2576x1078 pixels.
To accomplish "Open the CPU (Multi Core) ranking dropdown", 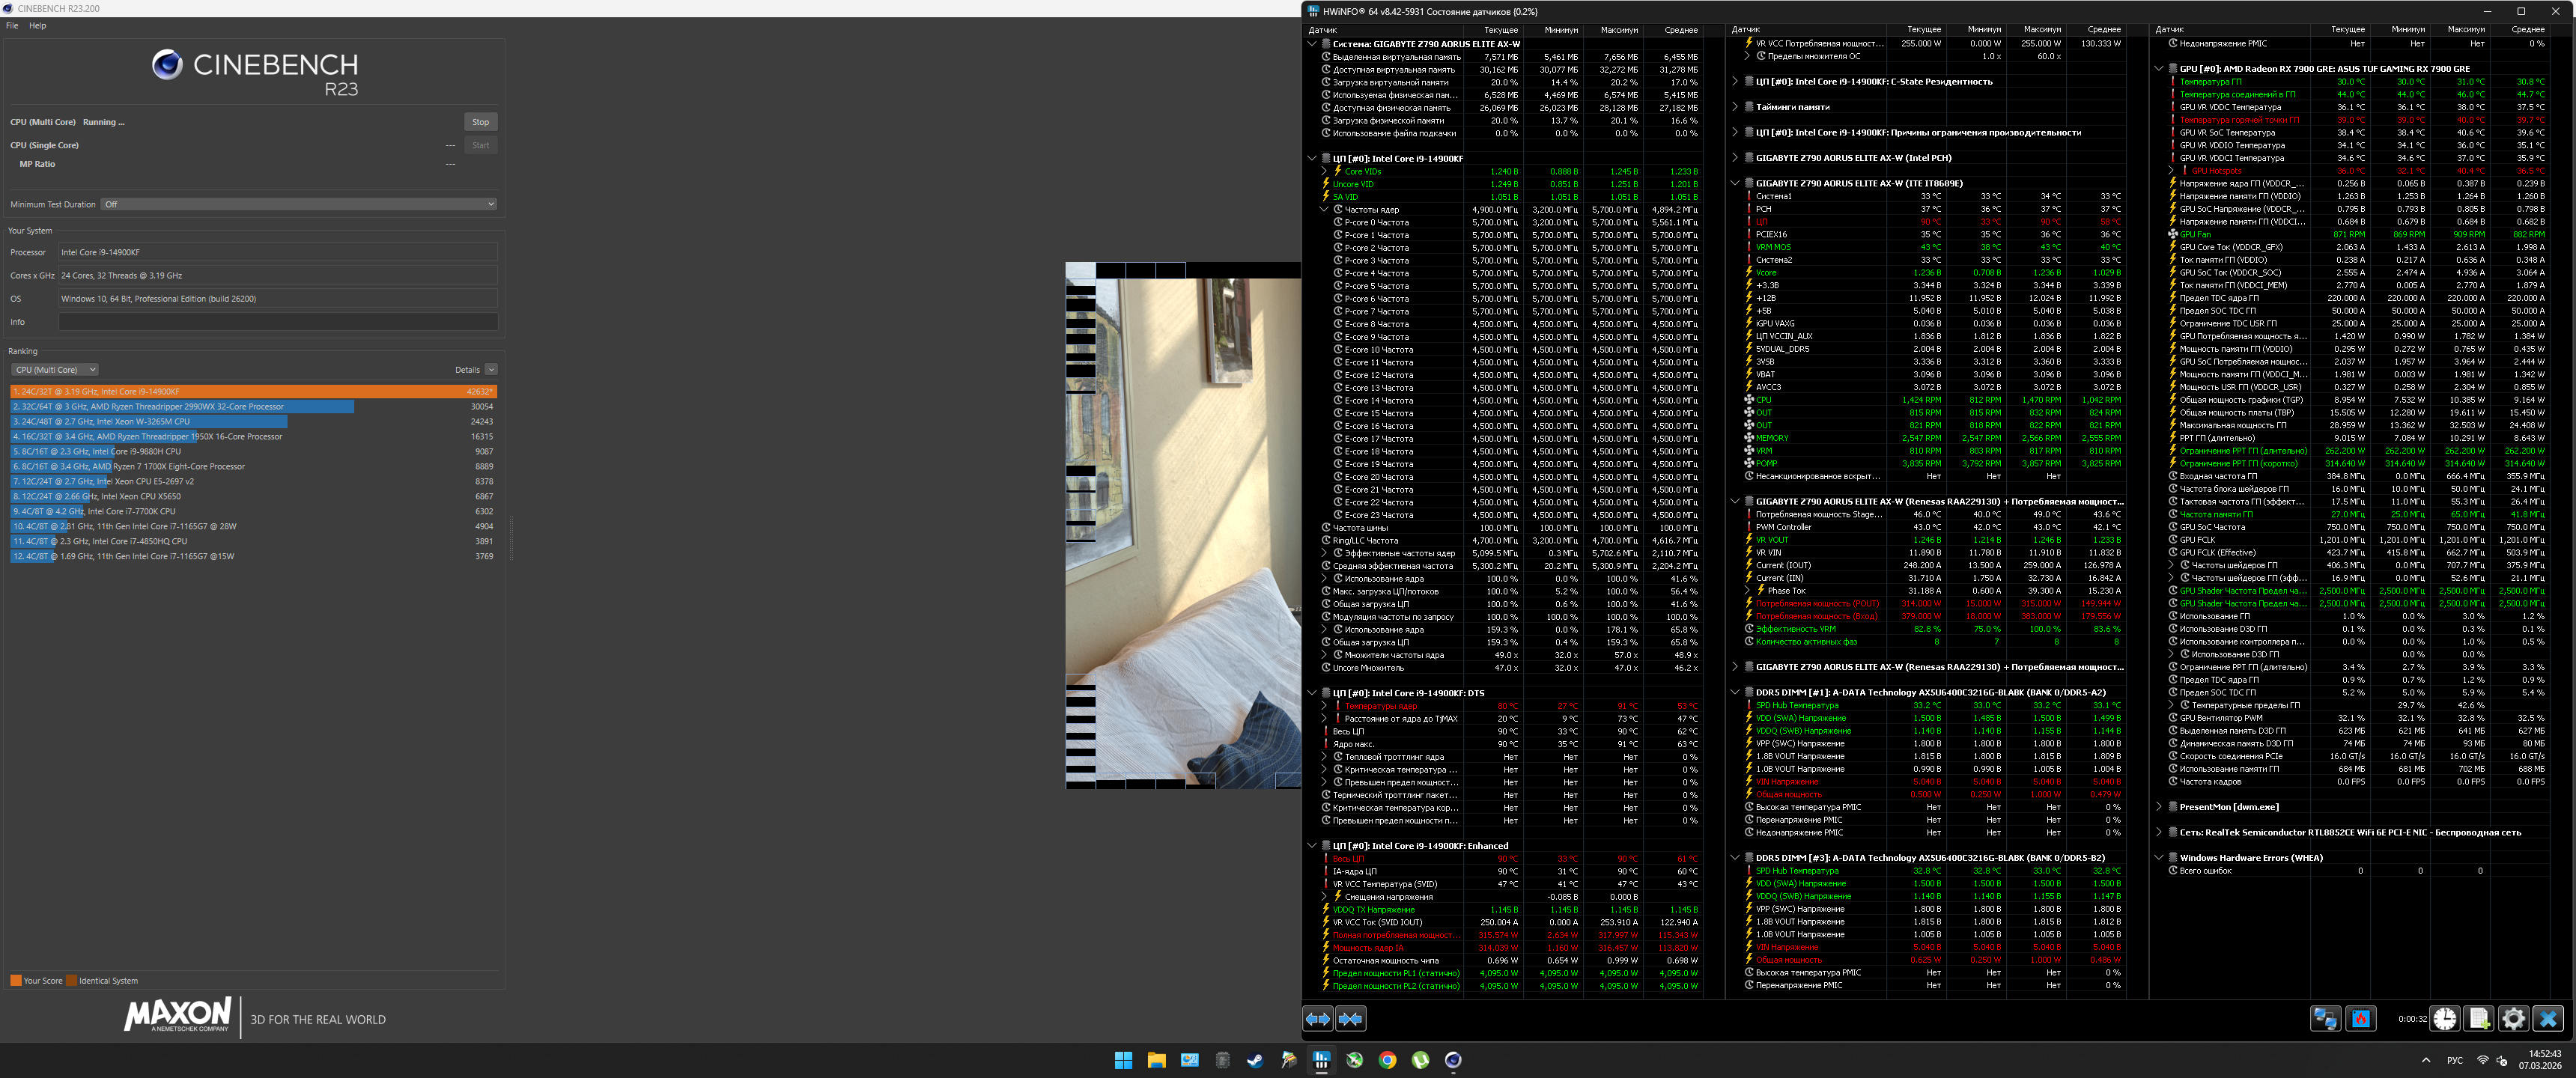I will [x=55, y=370].
